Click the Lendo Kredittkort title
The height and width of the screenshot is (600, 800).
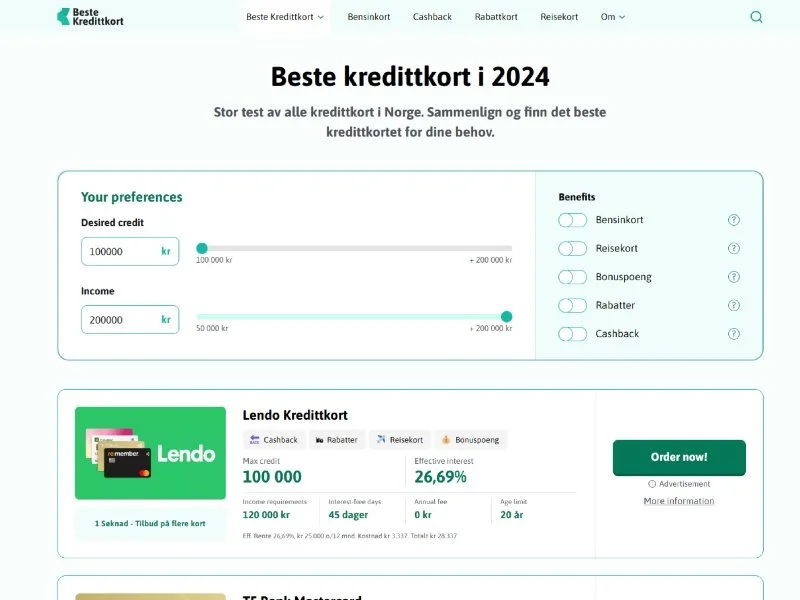295,415
